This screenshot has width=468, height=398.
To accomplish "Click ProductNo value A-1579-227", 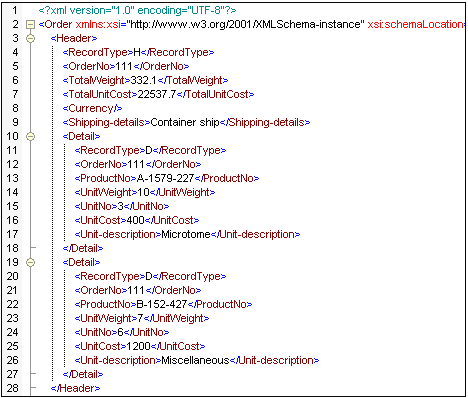I will (165, 178).
